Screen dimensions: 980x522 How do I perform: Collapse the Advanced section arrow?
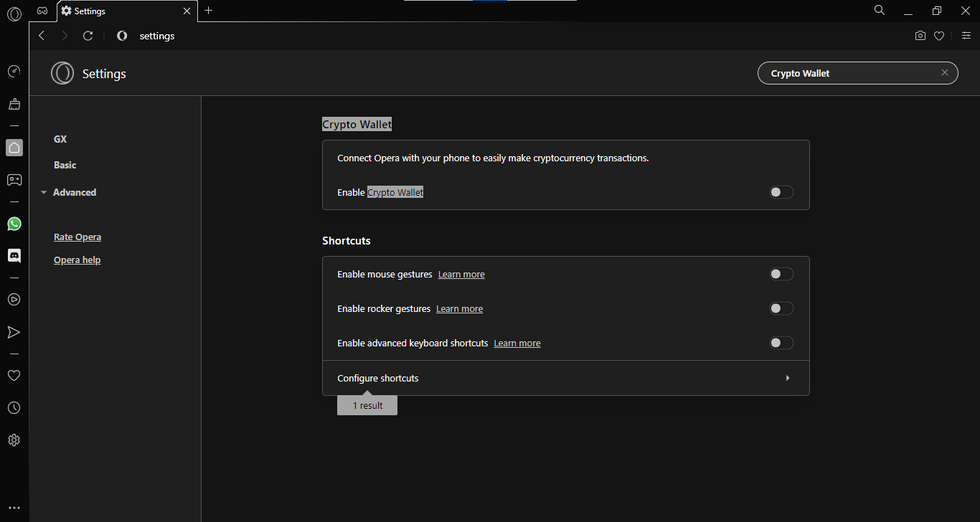[x=44, y=193]
